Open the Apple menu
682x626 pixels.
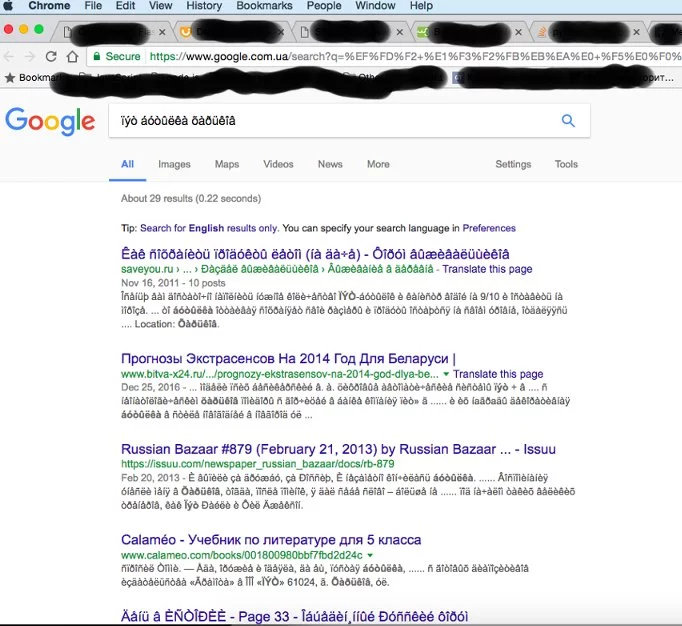pos(8,6)
